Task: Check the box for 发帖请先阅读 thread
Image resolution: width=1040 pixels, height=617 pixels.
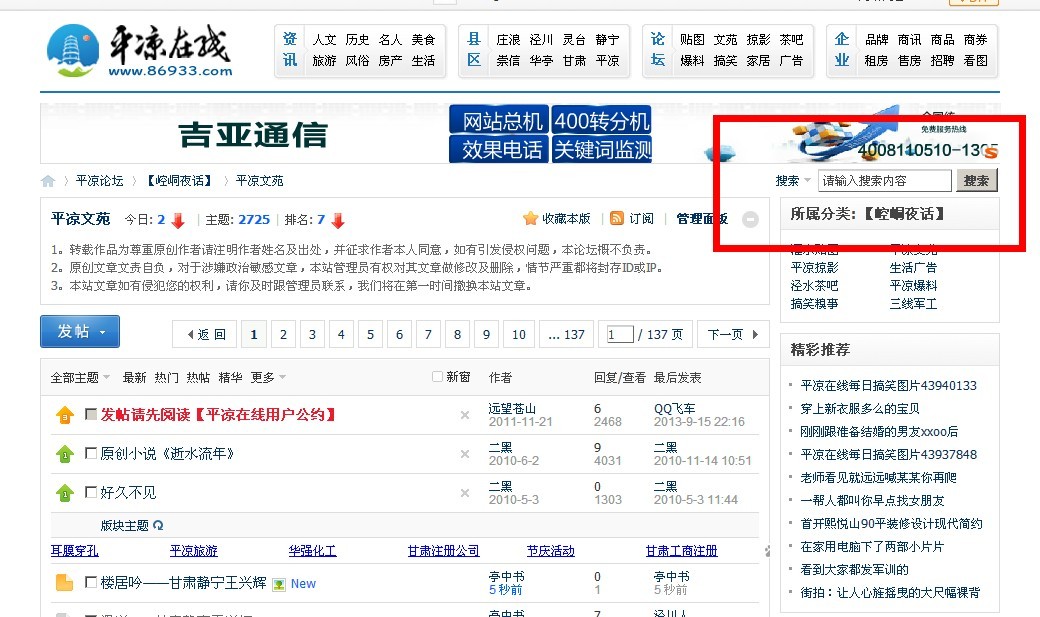Action: click(x=91, y=415)
